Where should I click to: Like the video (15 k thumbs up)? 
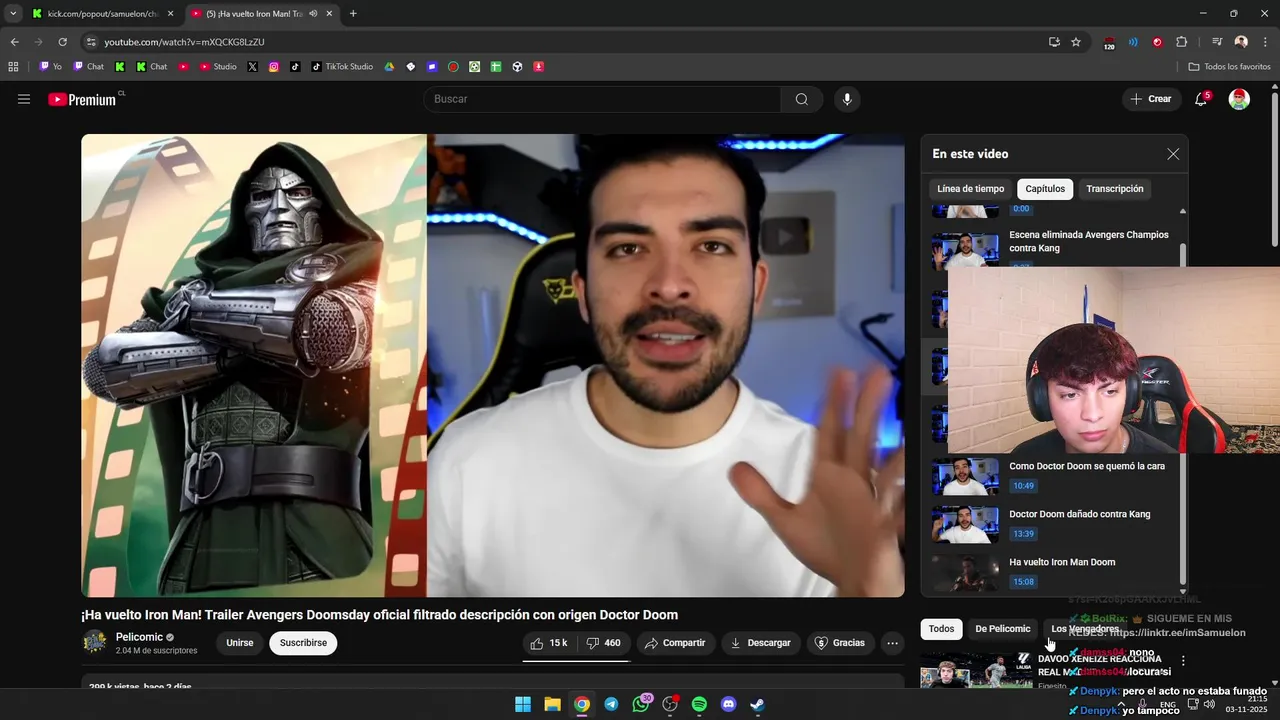(549, 643)
